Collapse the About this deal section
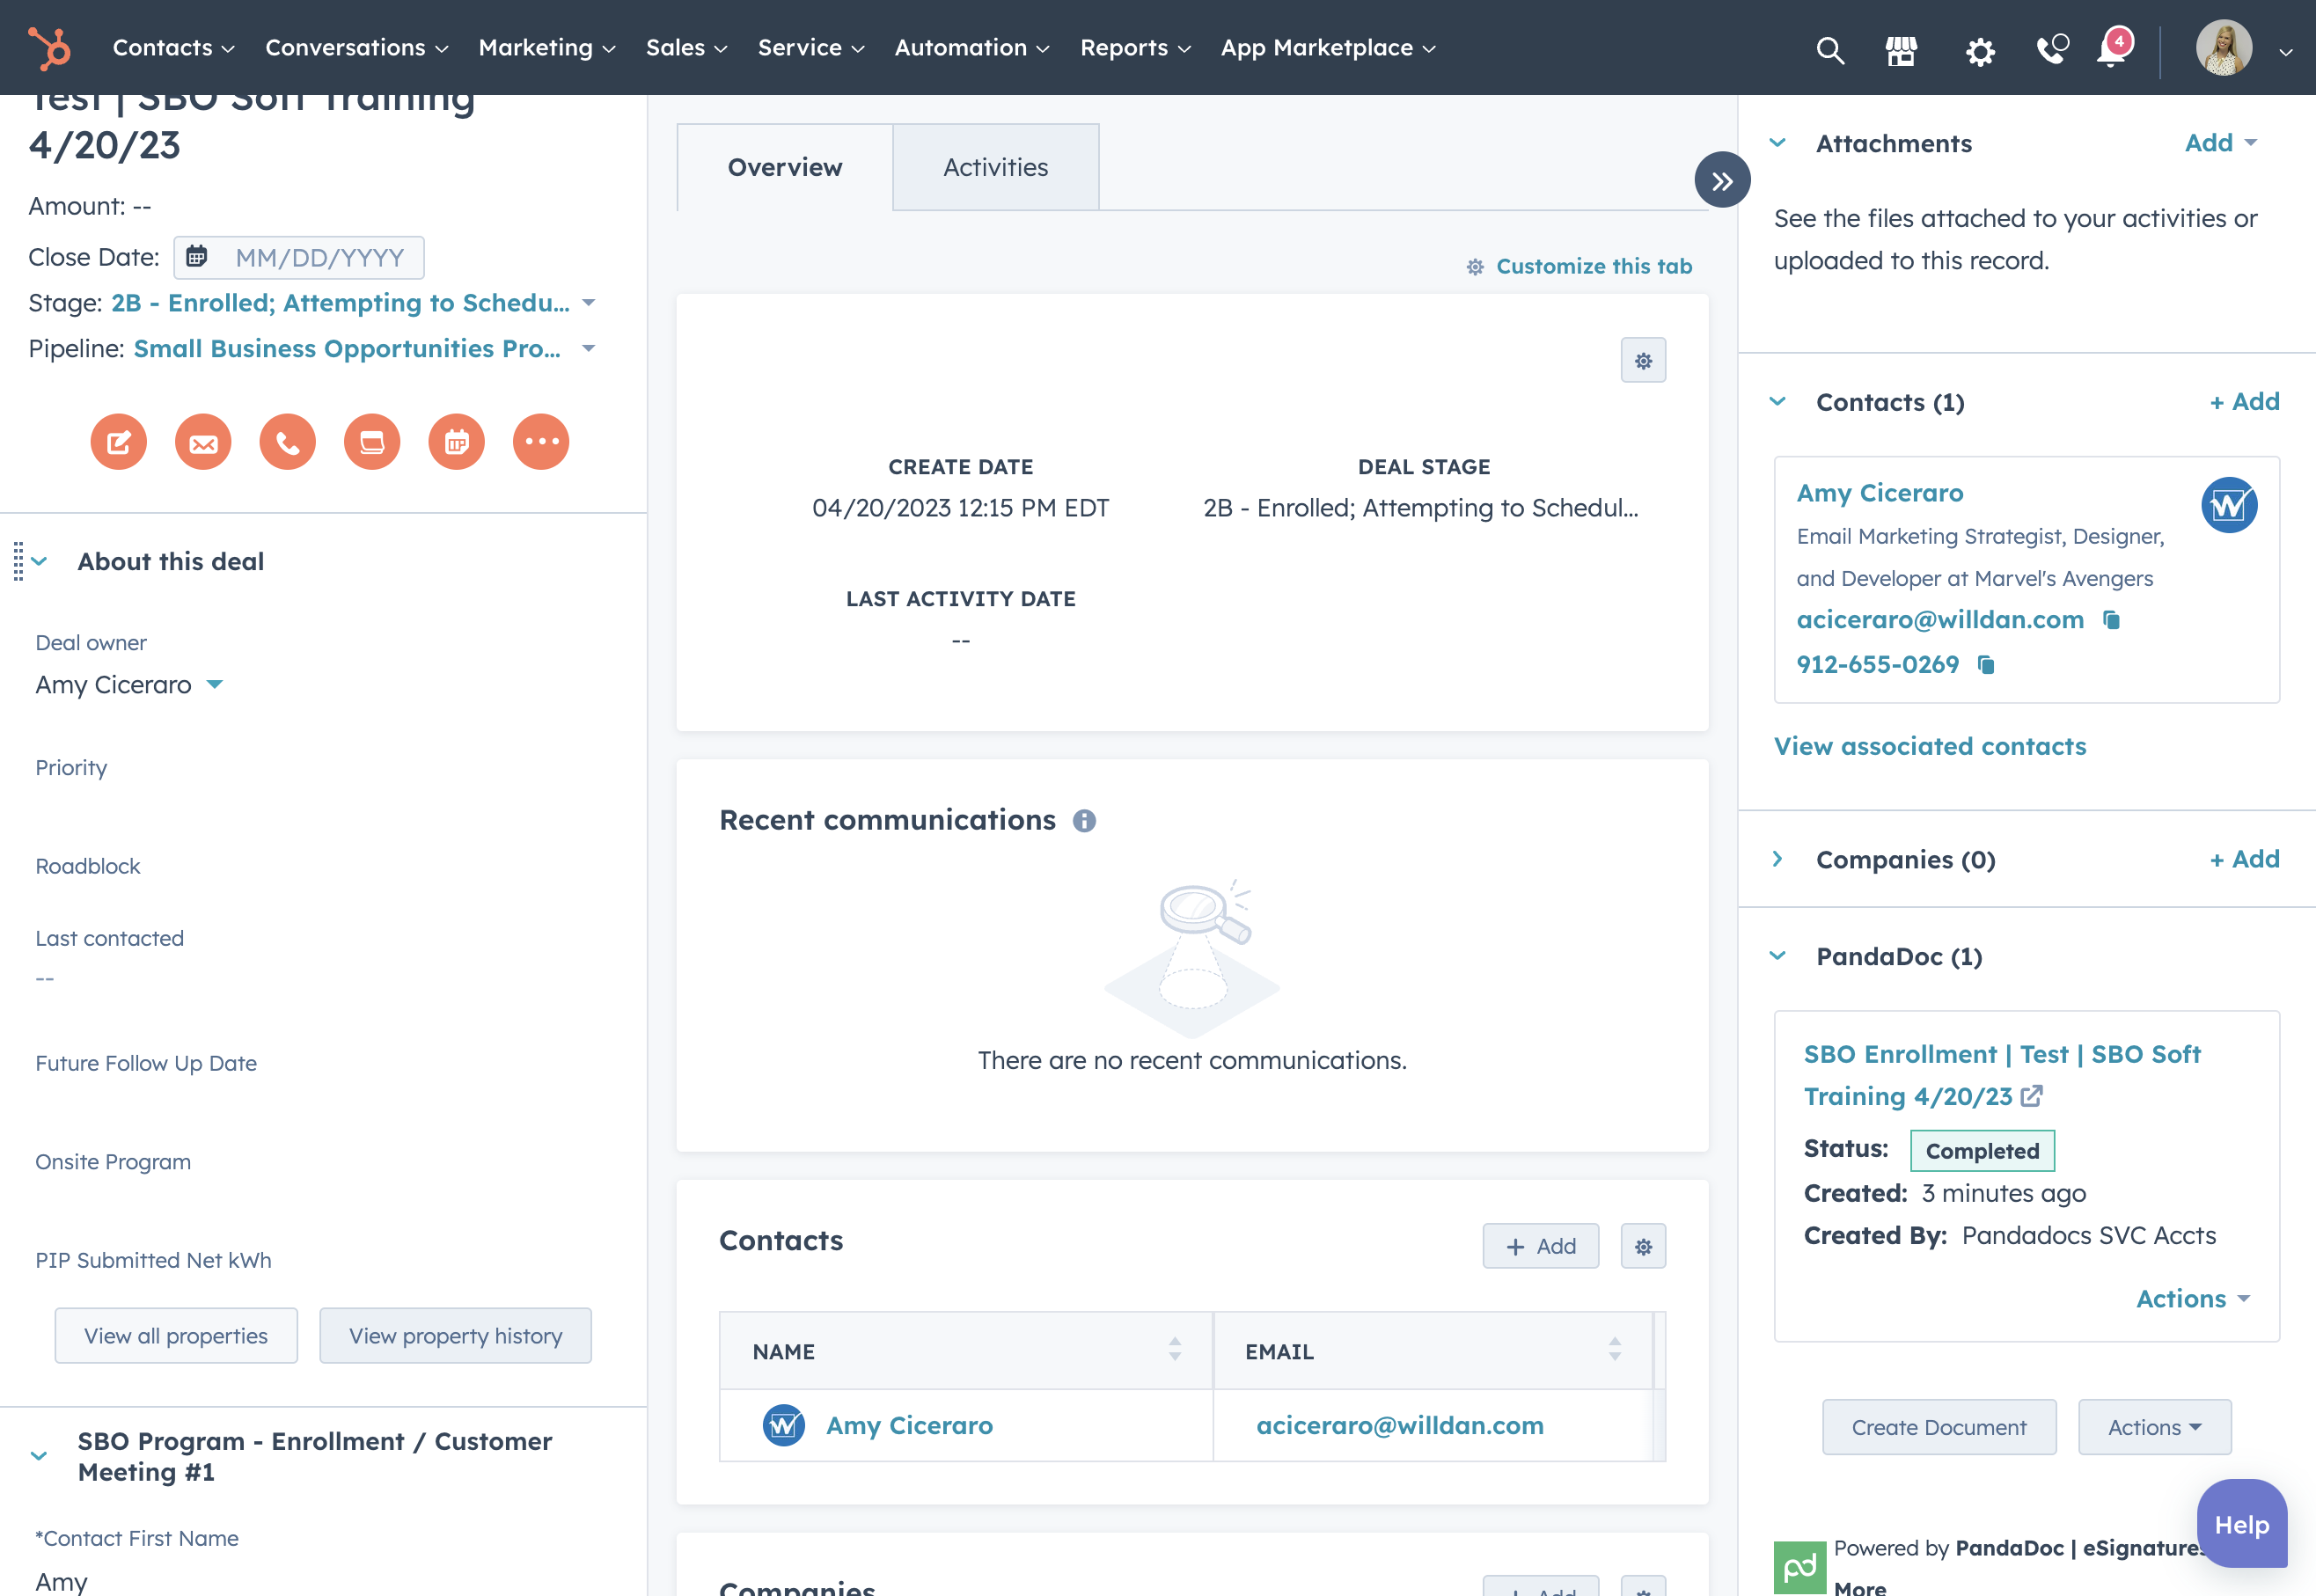The image size is (2316, 1596). click(x=40, y=561)
